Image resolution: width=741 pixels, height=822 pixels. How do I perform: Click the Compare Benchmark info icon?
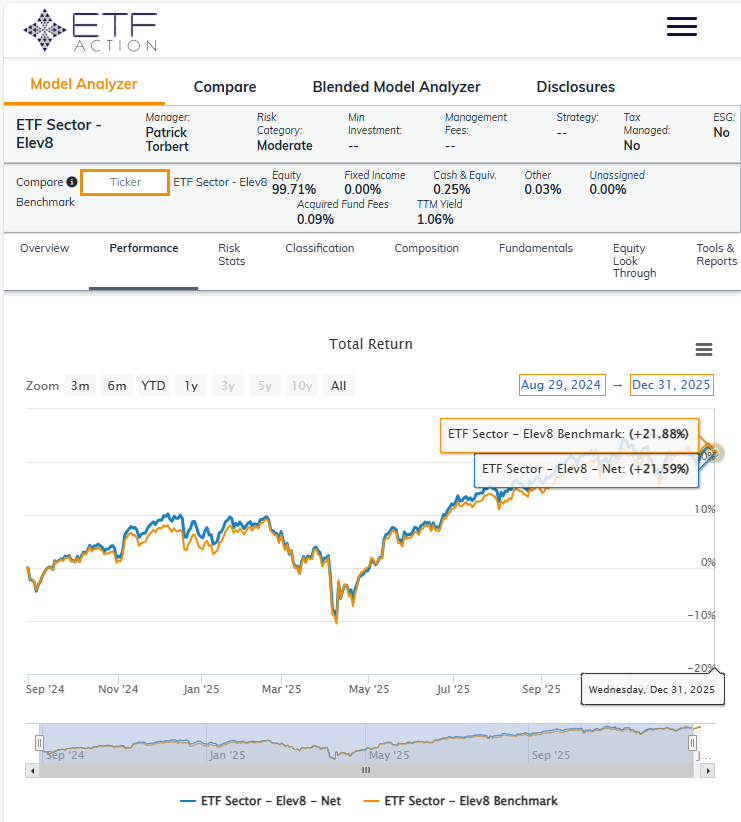(71, 182)
